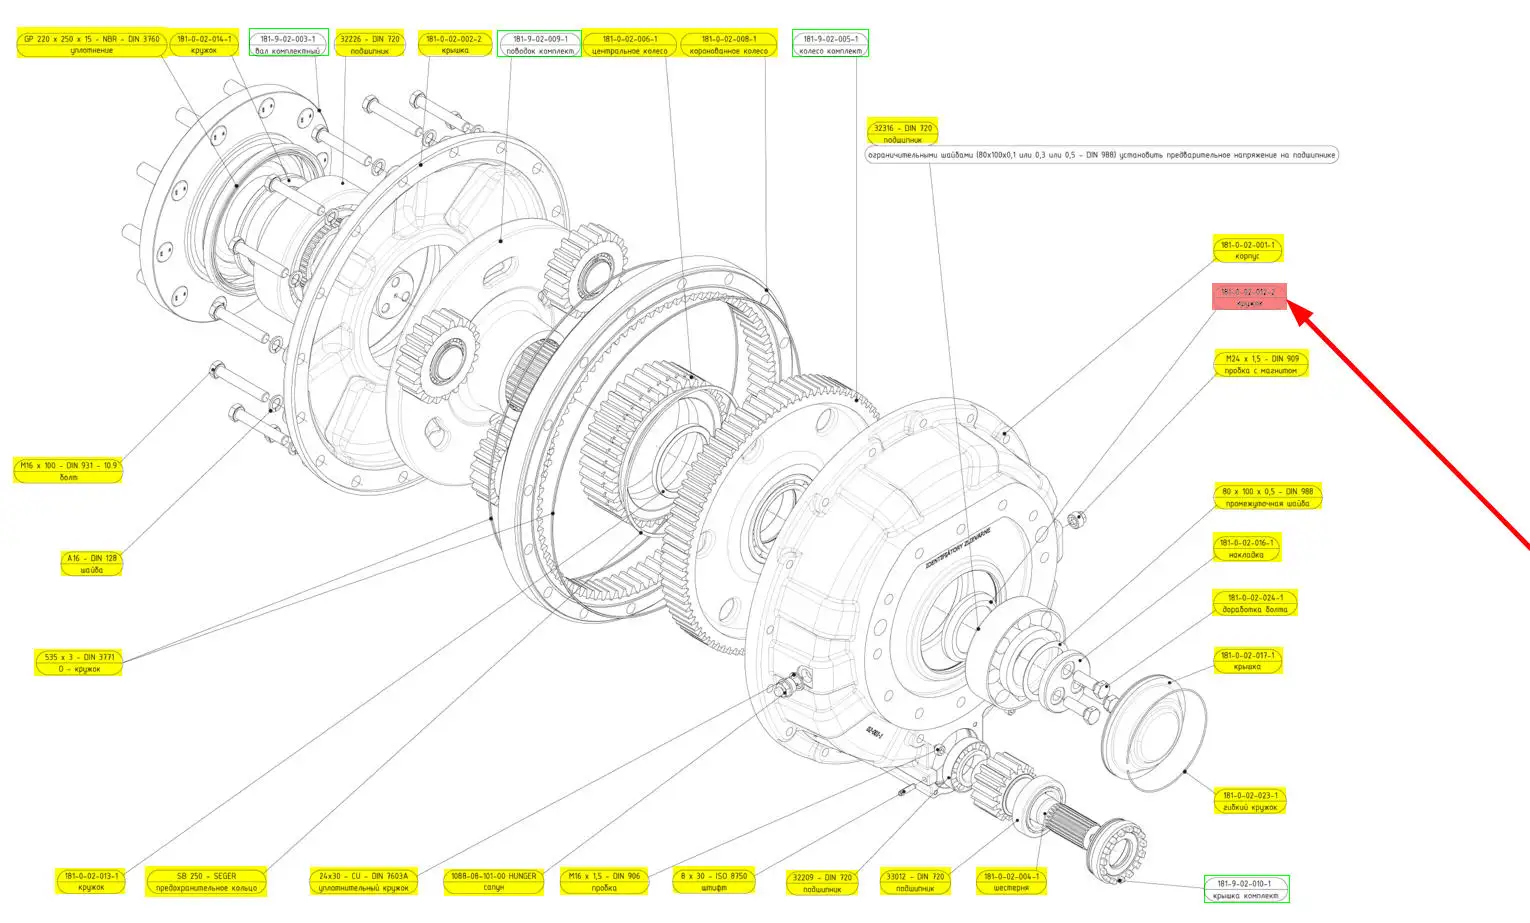Click the M24 x 1,5 DIN 909 plug label

pyautogui.click(x=1261, y=364)
